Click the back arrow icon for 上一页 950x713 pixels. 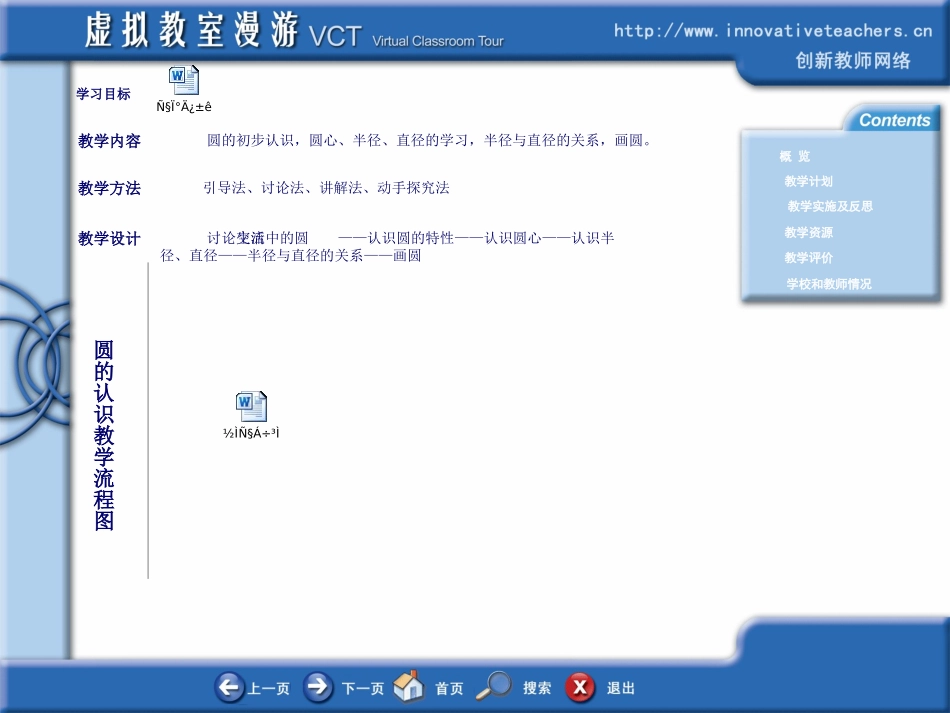click(230, 687)
